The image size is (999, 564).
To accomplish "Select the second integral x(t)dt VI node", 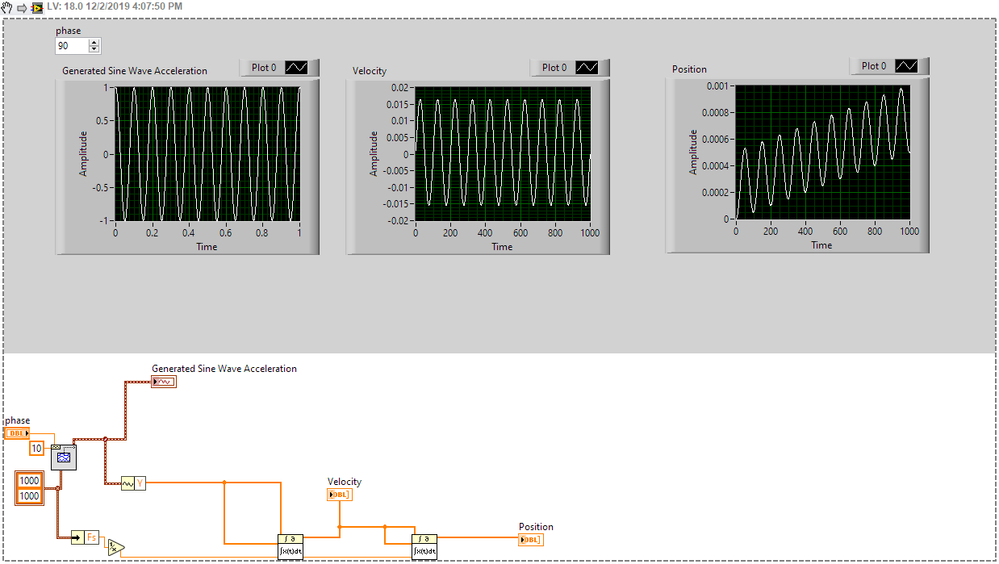I will pos(424,547).
